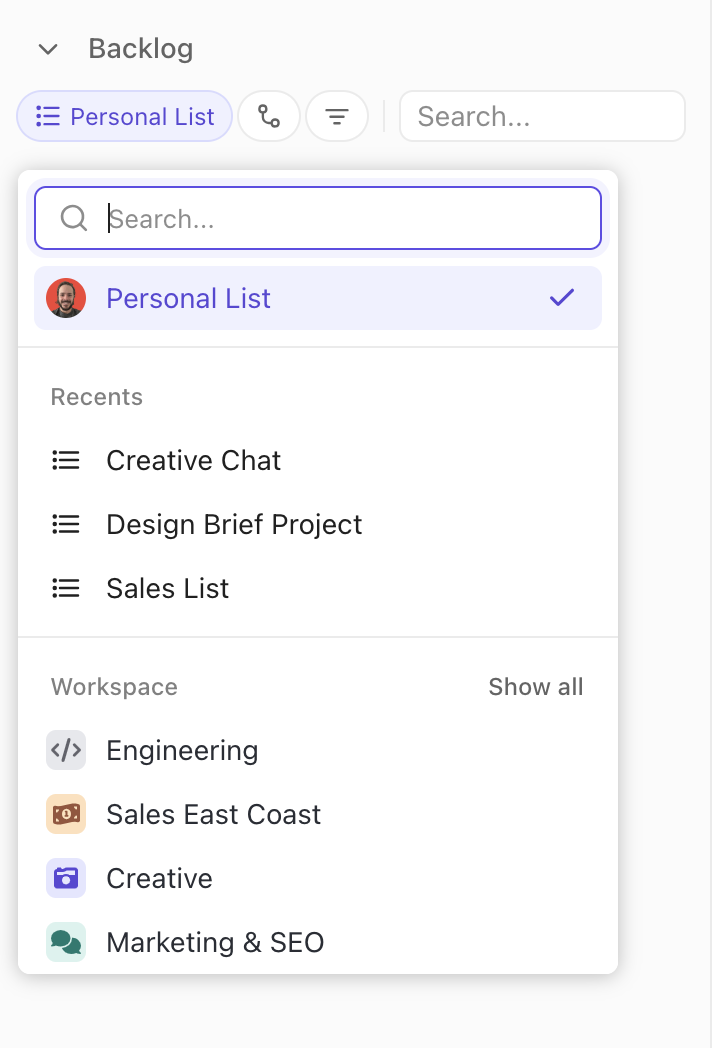Click the list icon beside Creative Chat
Image resolution: width=716 pixels, height=1048 pixels.
(66, 460)
